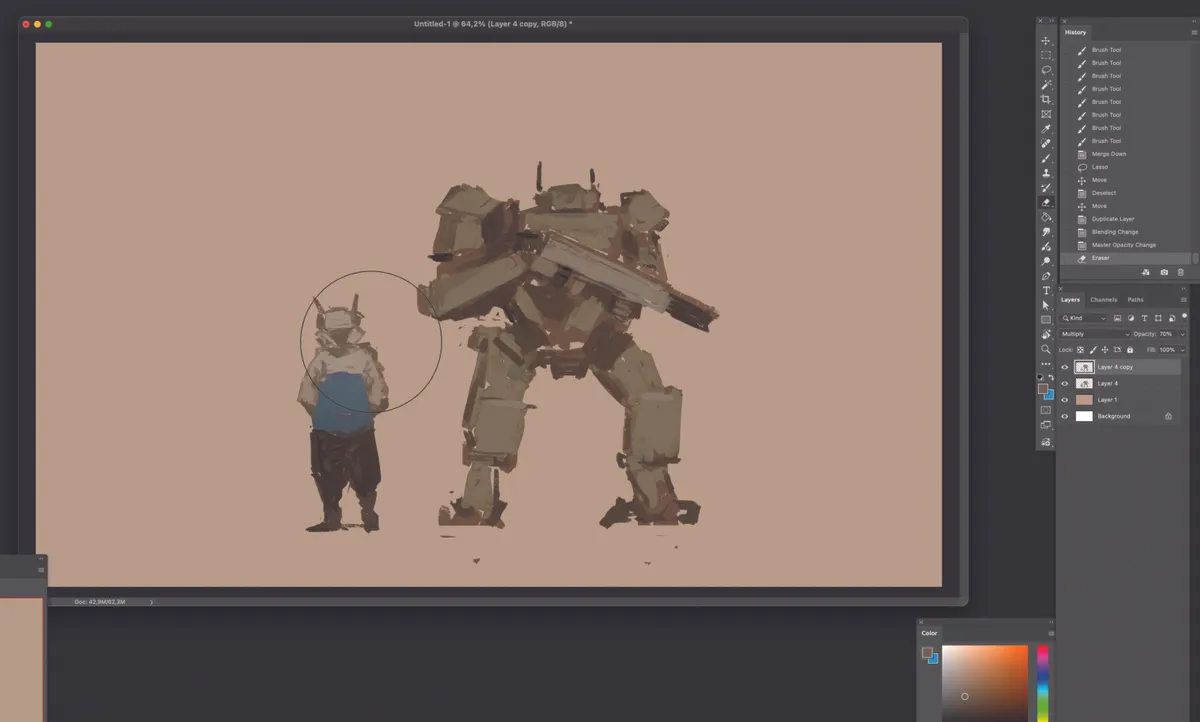Select the Move tool in the toolbar
The image size is (1200, 722).
click(1046, 41)
